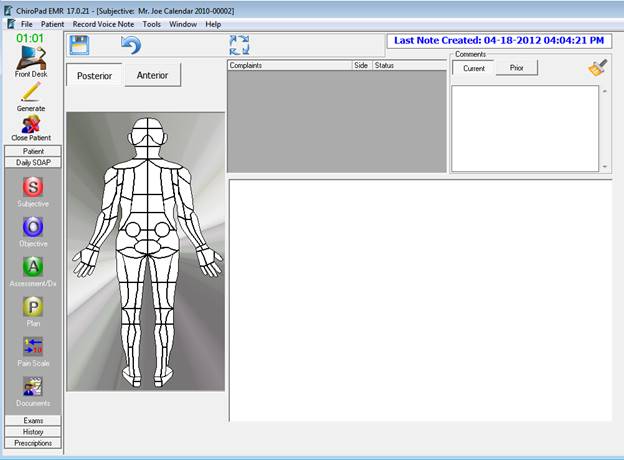Open the Objective section icon
624x460 pixels.
coord(32,227)
